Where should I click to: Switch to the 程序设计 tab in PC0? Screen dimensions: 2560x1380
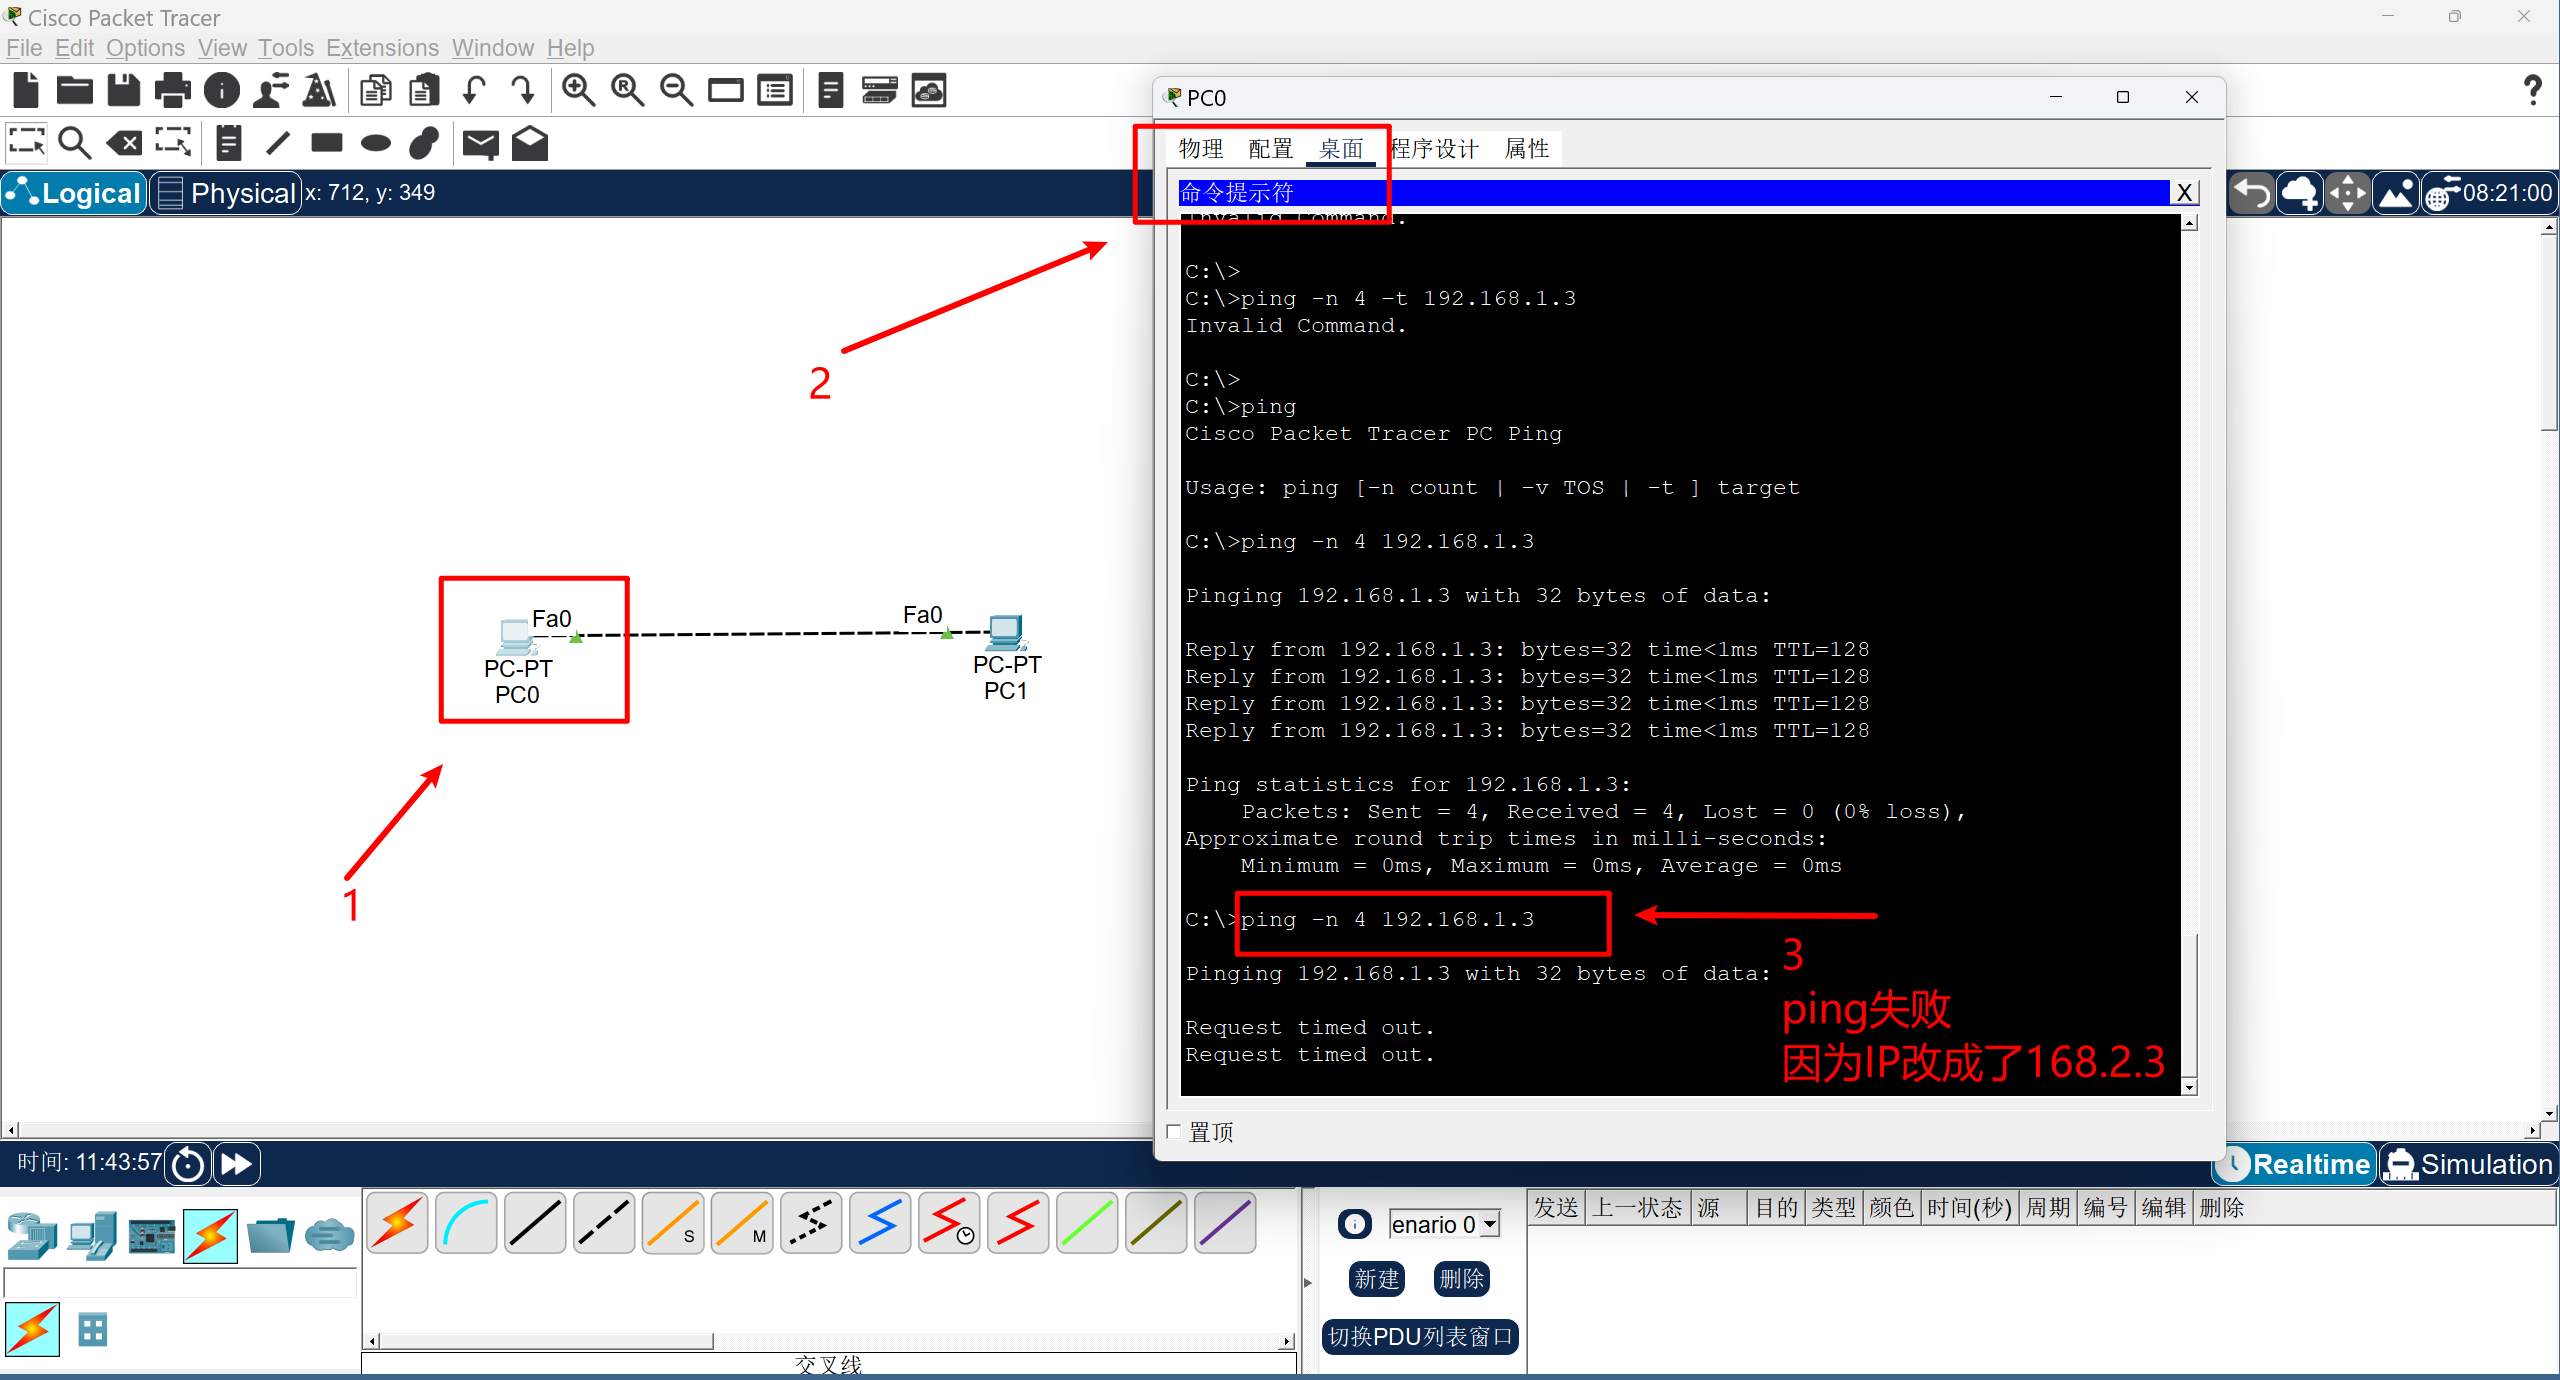1435,149
